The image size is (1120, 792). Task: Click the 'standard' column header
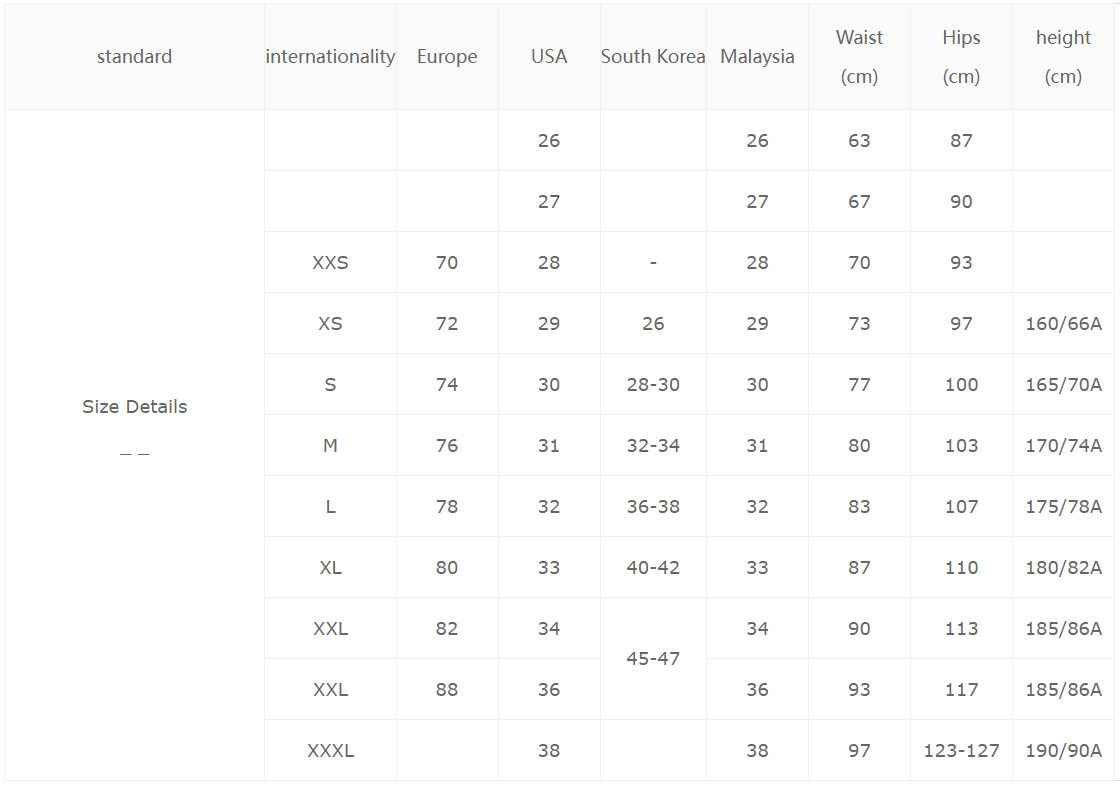(134, 57)
